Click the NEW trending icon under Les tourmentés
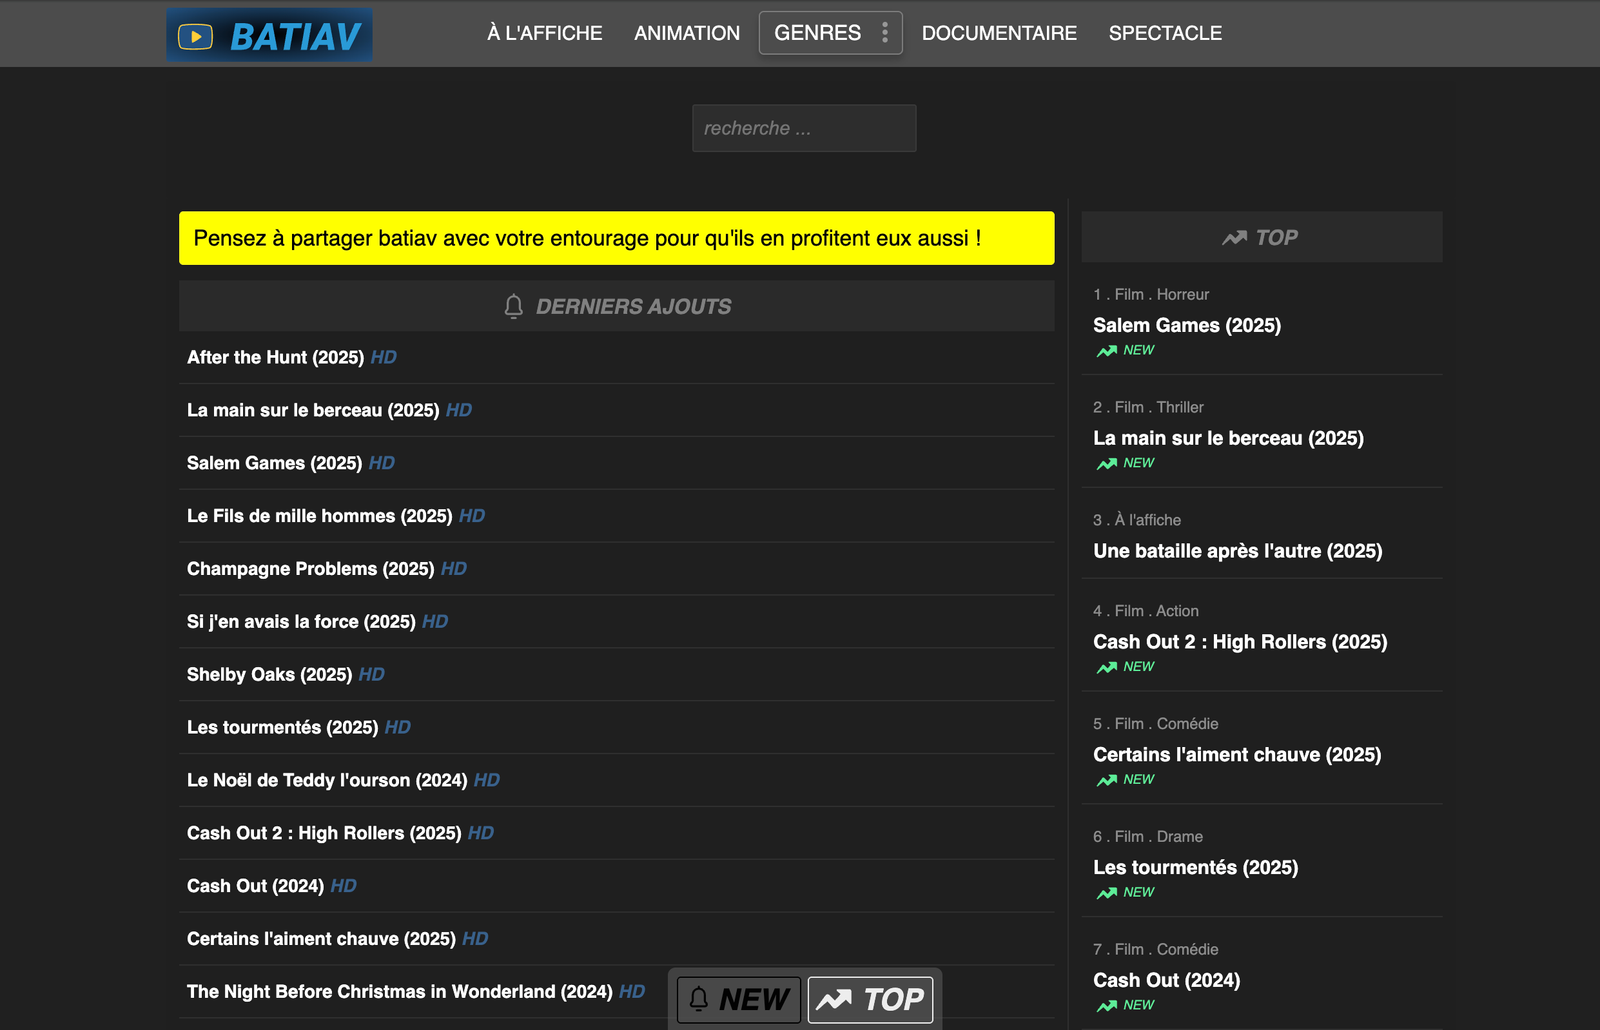 coord(1107,893)
